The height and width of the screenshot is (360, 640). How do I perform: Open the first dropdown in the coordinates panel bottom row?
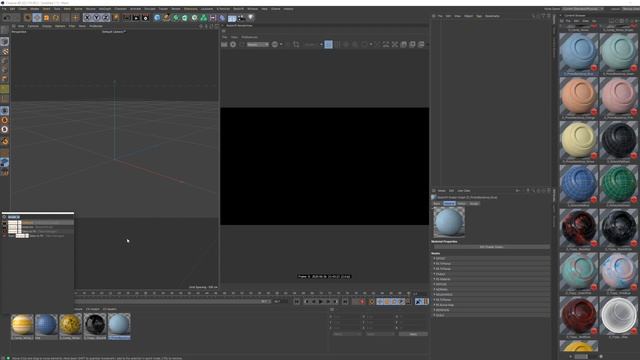tap(347, 334)
